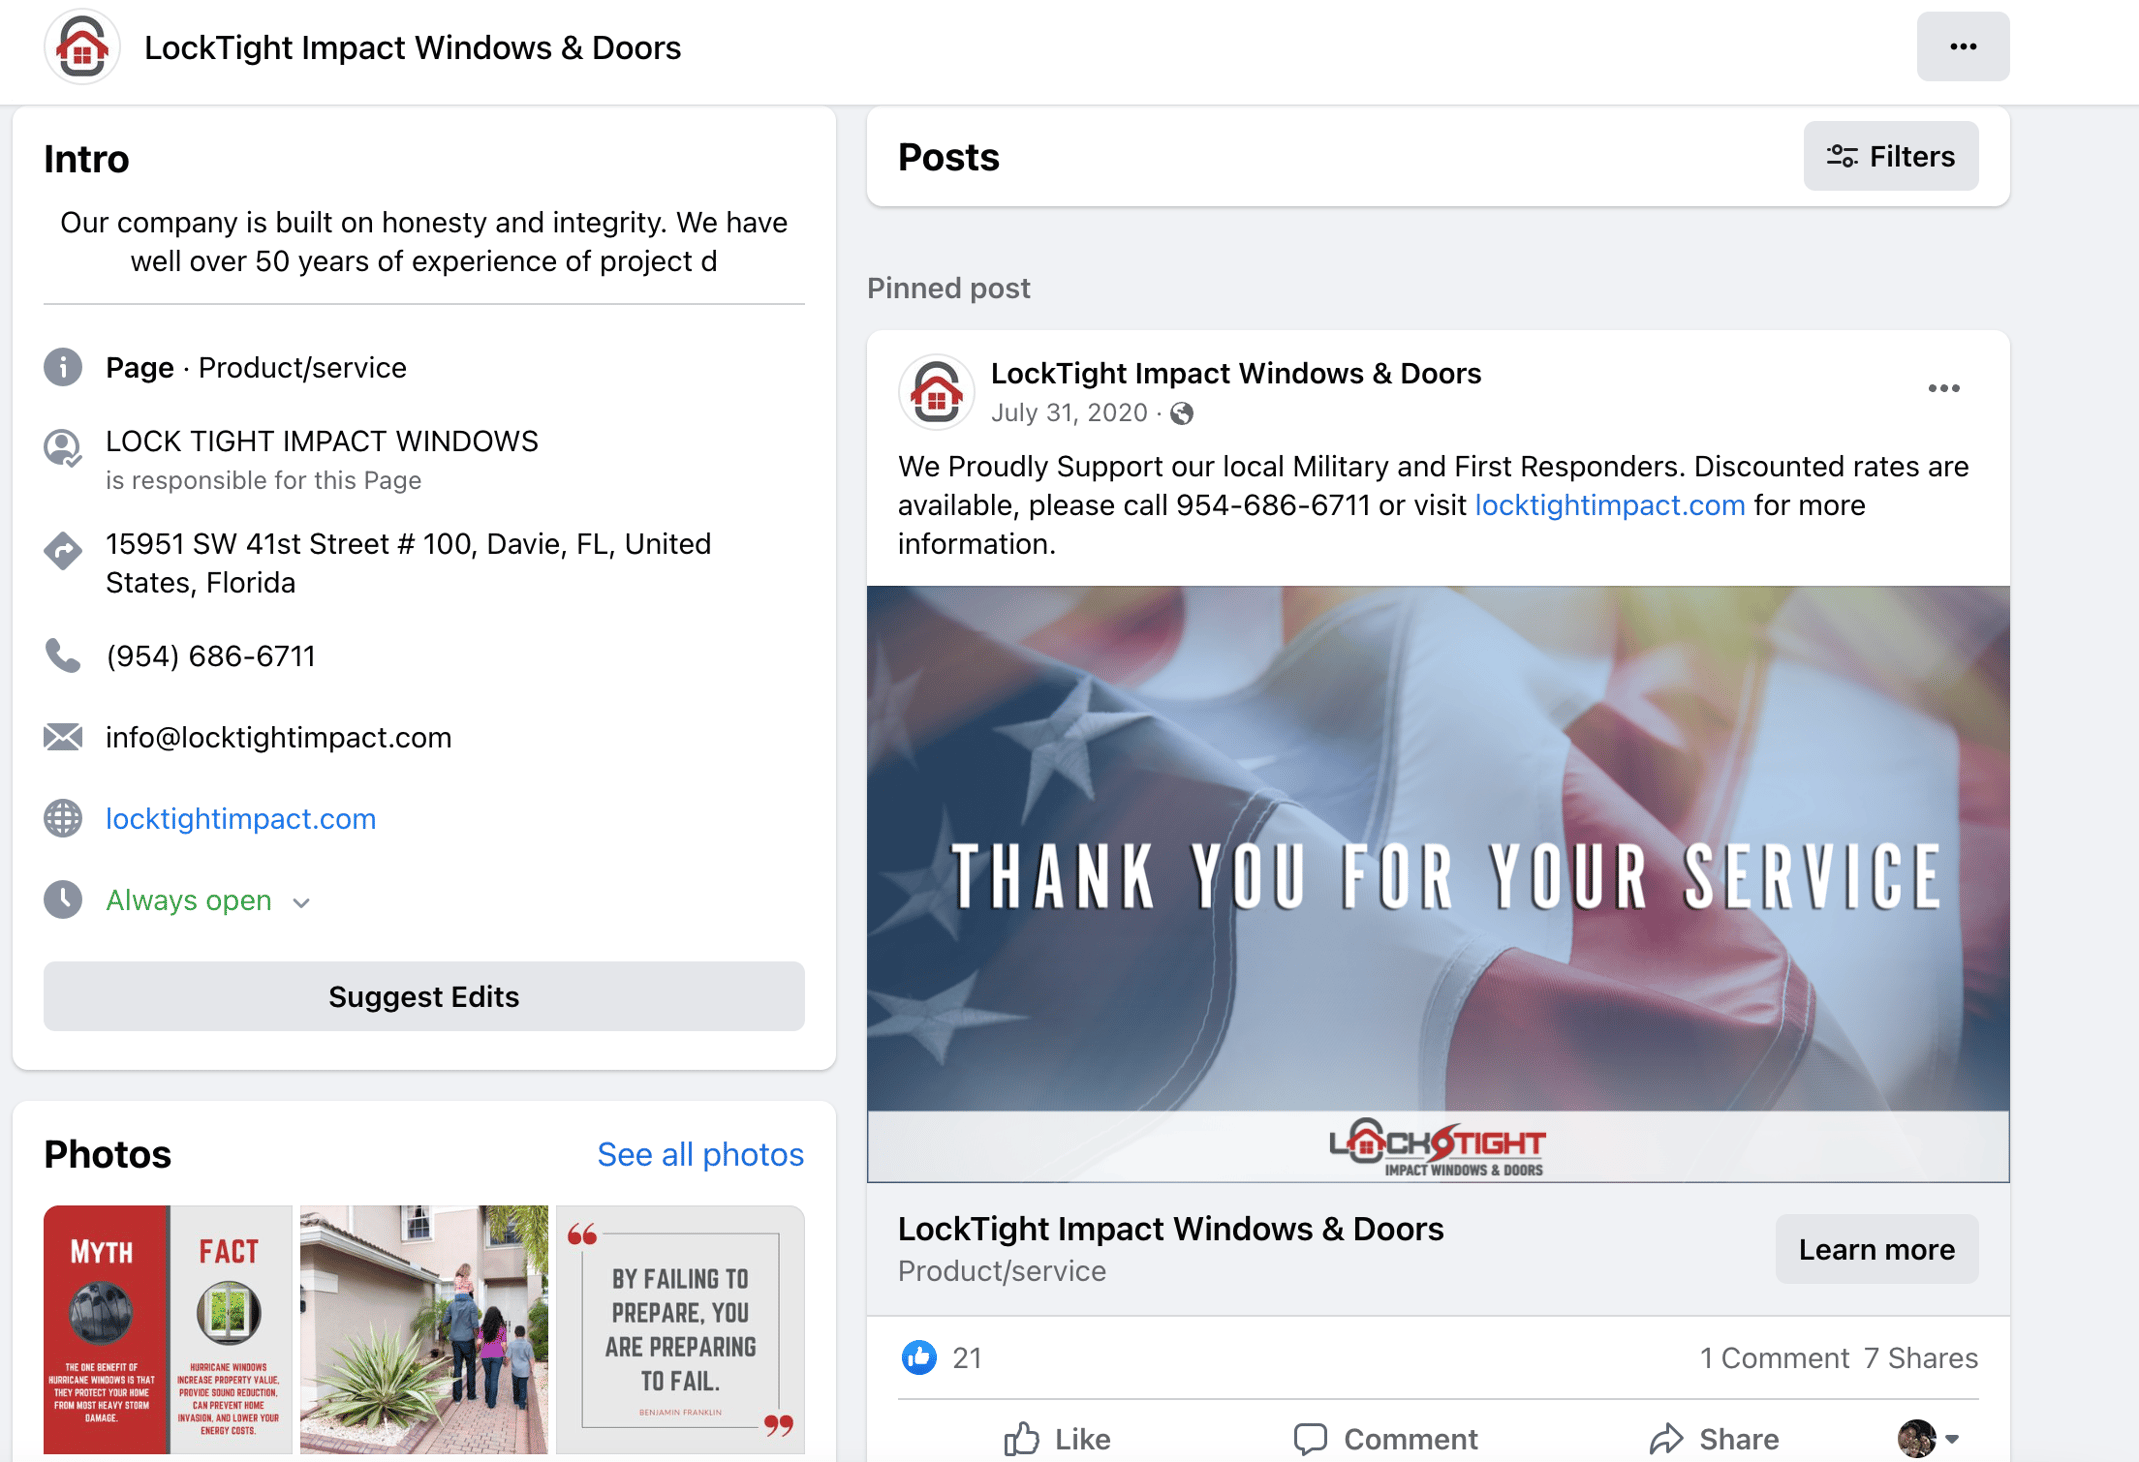Click the globe public-audience icon beside post date
The height and width of the screenshot is (1462, 2139).
tap(1181, 413)
